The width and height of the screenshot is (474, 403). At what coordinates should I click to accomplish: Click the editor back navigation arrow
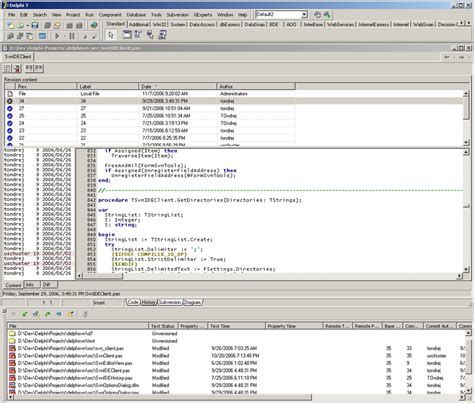447,57
